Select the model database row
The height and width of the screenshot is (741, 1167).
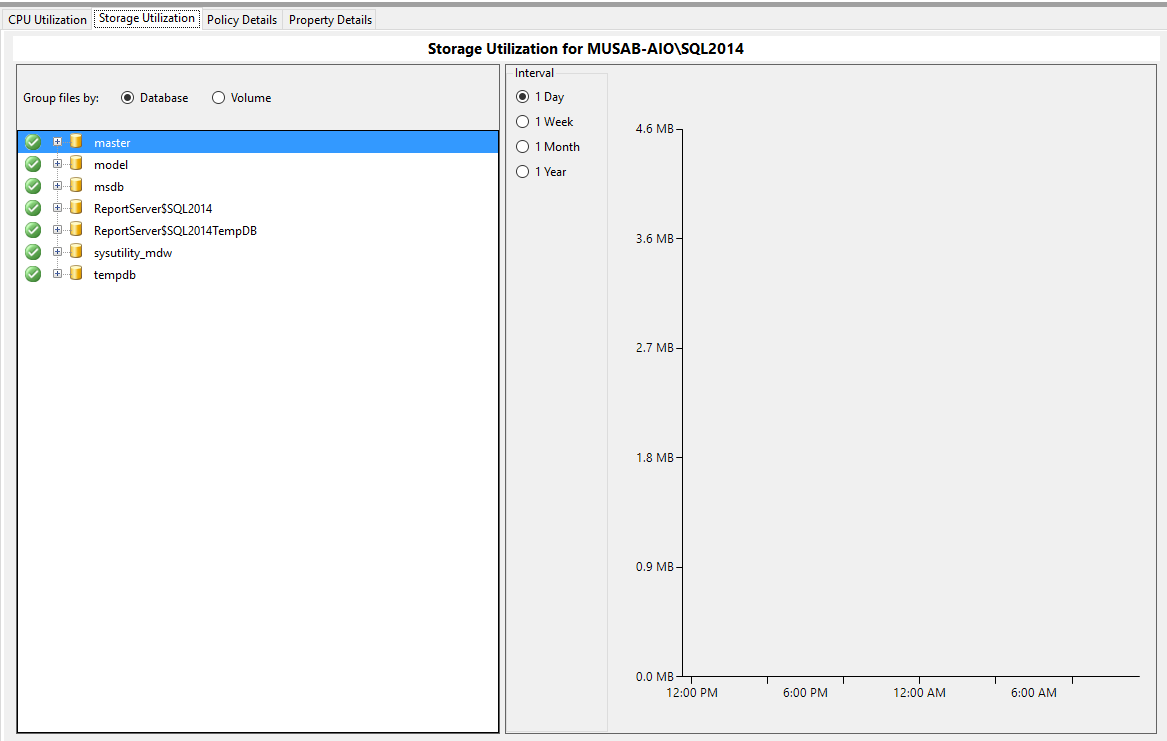tap(258, 164)
